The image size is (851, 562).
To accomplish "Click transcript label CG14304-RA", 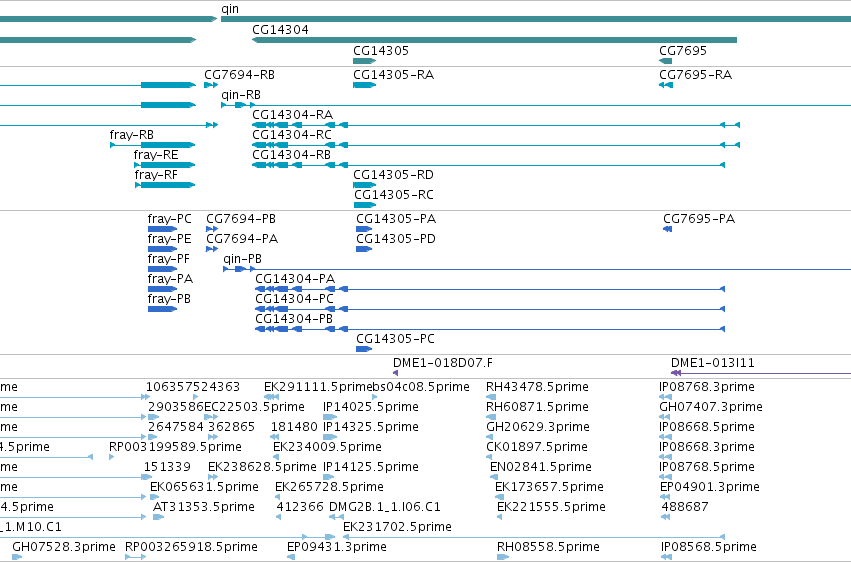I will (293, 114).
